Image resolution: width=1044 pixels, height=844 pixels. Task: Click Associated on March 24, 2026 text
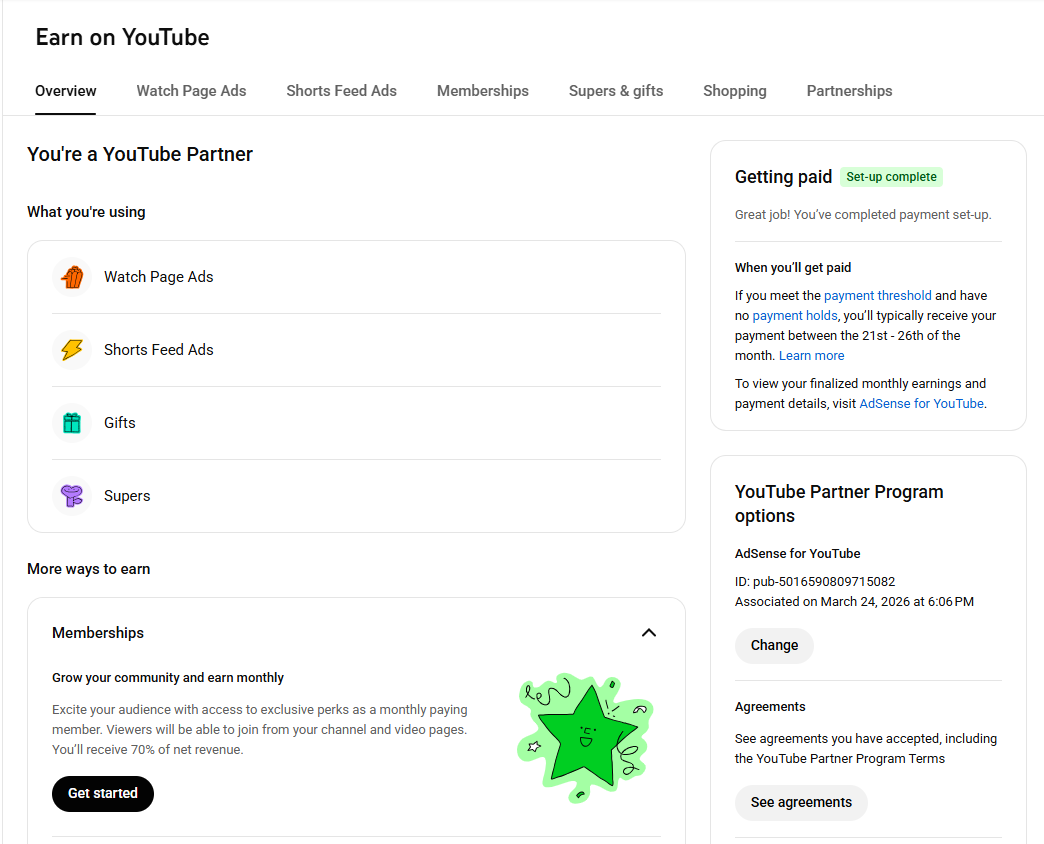[854, 602]
